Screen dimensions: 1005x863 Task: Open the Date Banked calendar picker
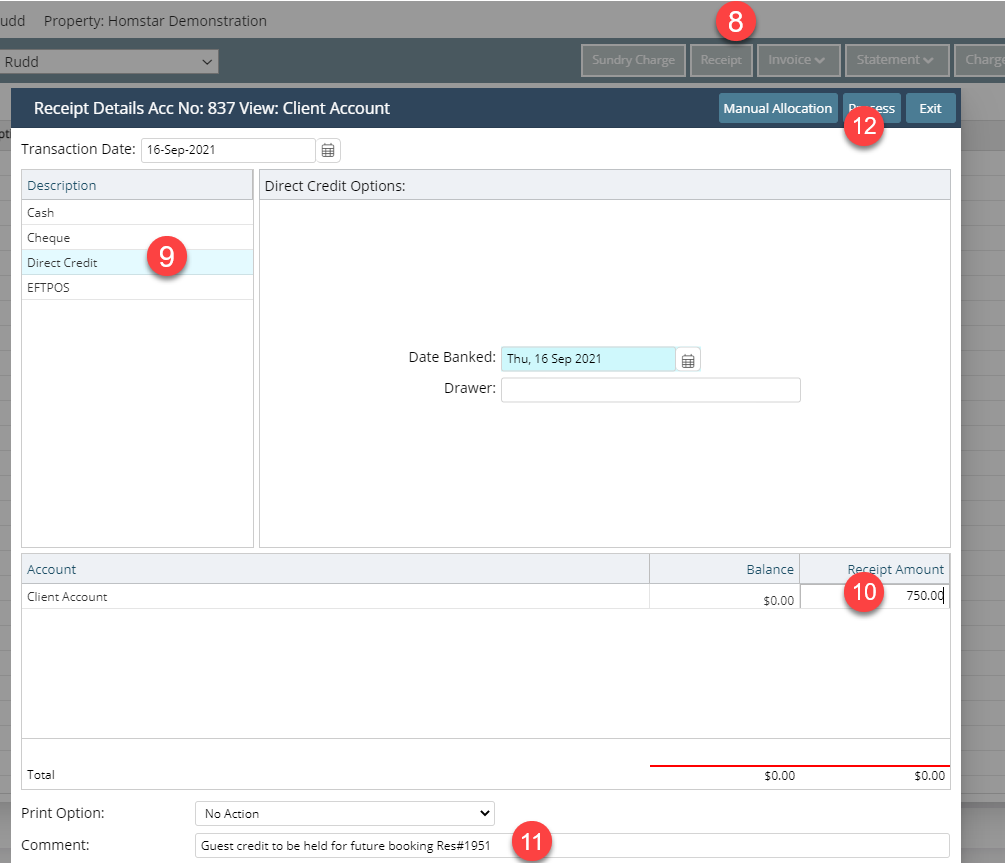(x=688, y=360)
